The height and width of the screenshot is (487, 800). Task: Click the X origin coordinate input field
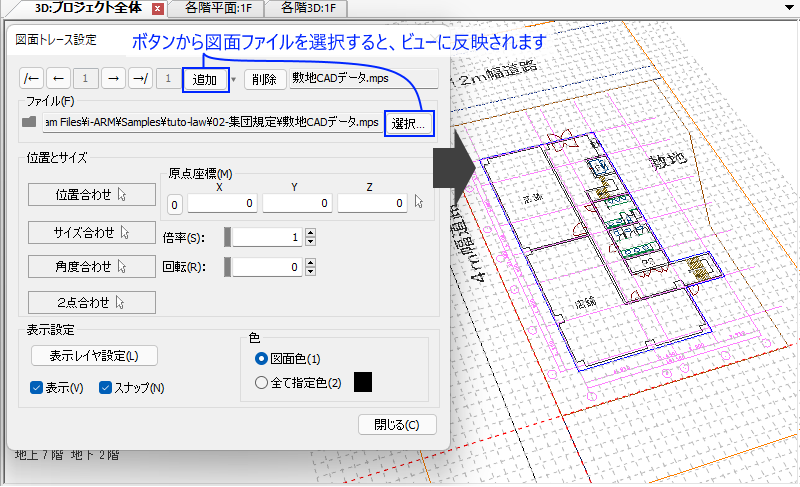pos(222,203)
